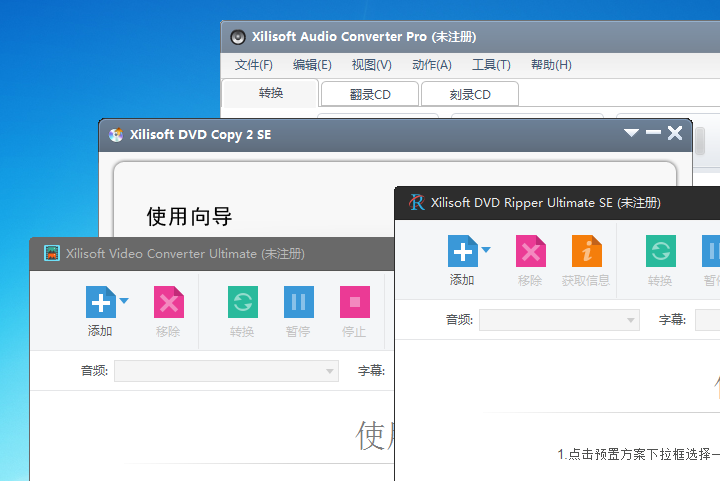
Task: Click Stop (停止) icon in Video Converter Ultimate
Action: pos(355,302)
